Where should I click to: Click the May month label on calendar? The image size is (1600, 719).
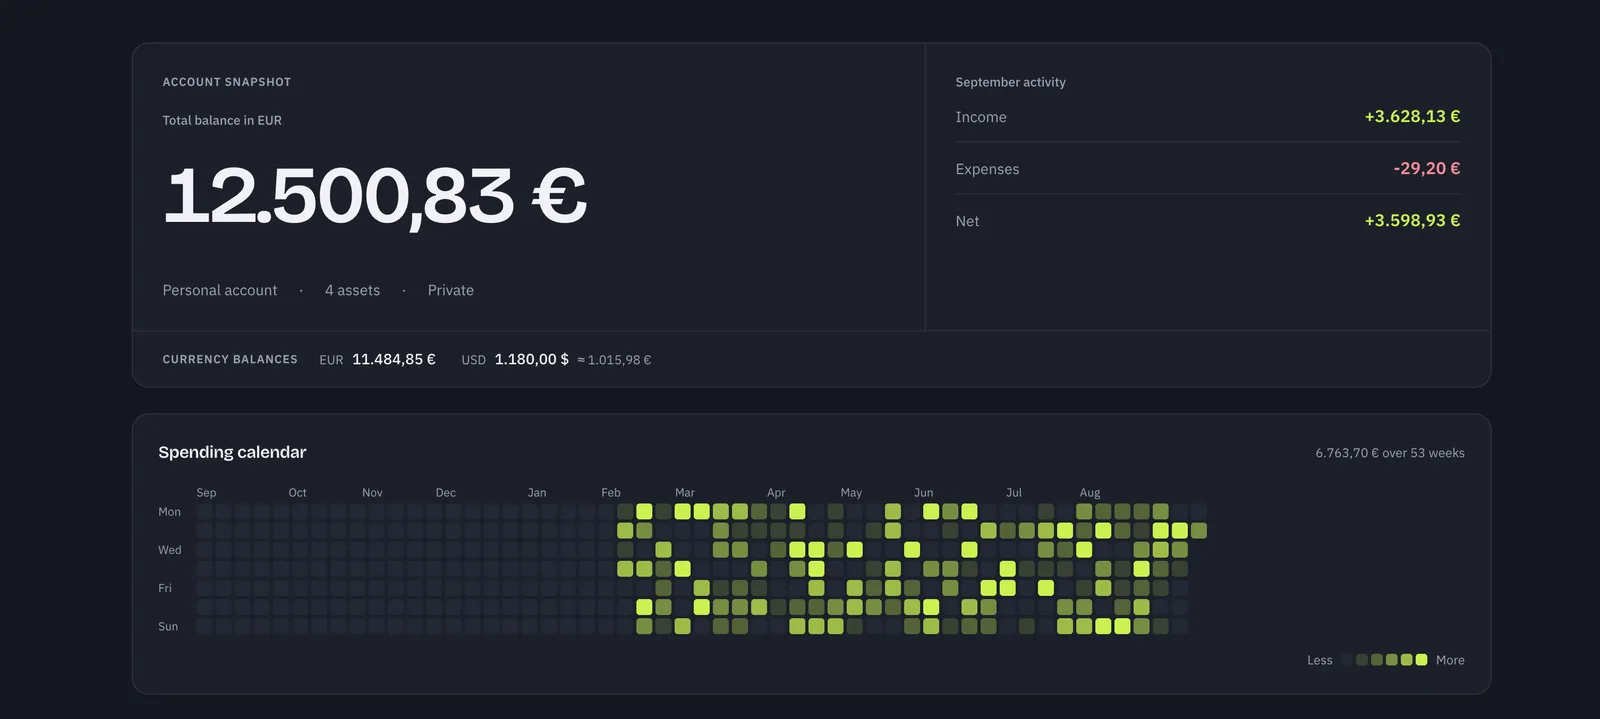tap(851, 493)
